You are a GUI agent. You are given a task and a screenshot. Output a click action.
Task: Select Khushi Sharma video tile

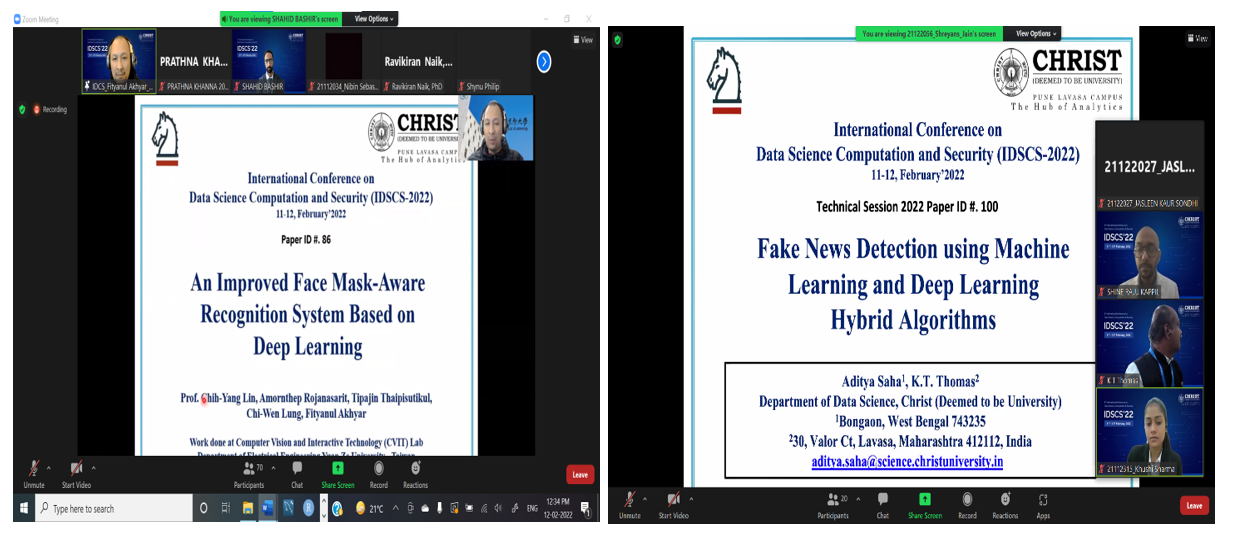click(1149, 433)
